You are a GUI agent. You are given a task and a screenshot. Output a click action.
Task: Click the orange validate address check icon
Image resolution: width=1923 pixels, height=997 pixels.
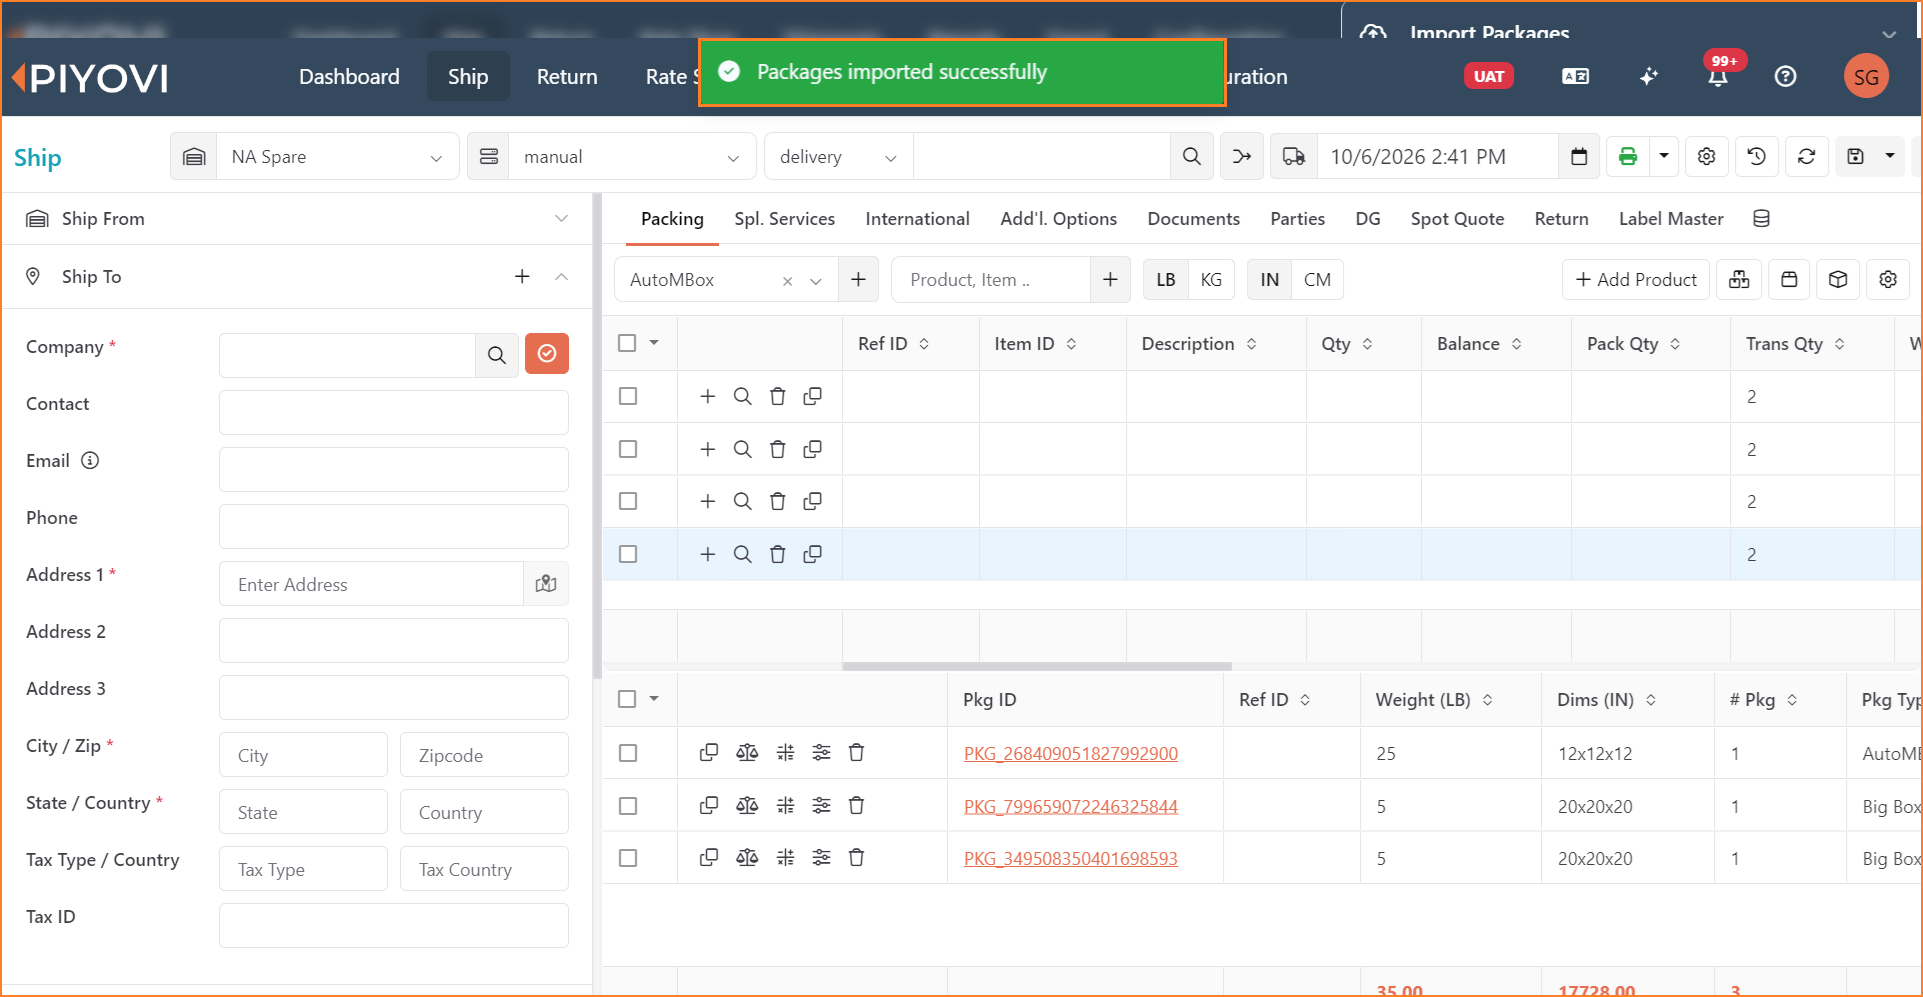(547, 354)
